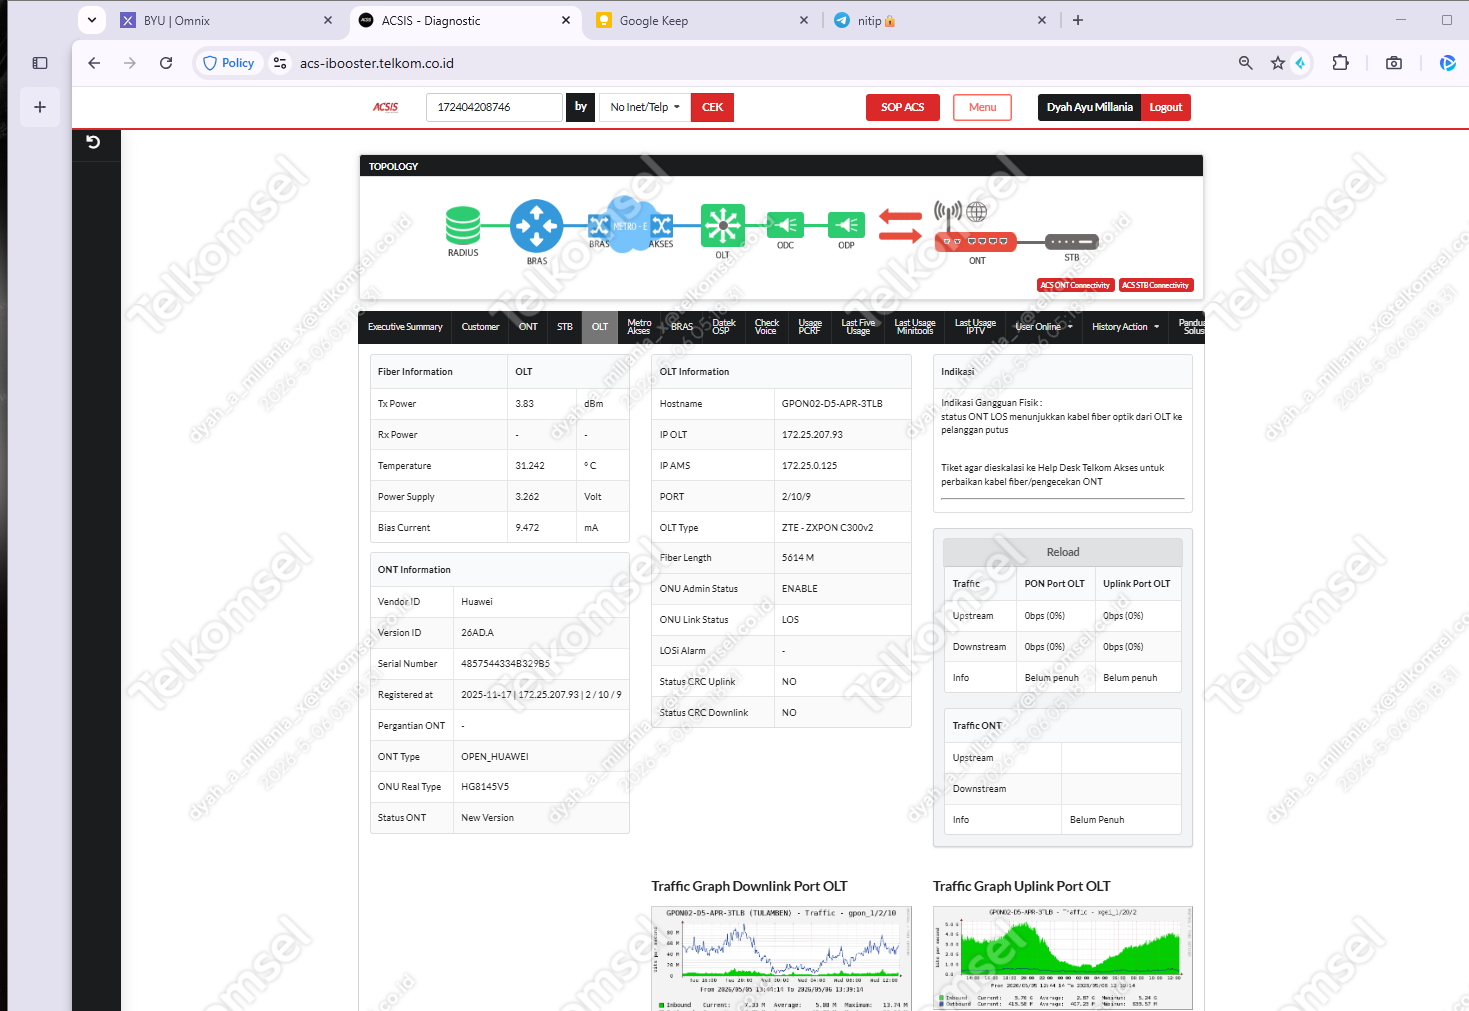Screen dimensions: 1469x1011
Task: Switch to the Google Keep browser tab
Action: 702,20
